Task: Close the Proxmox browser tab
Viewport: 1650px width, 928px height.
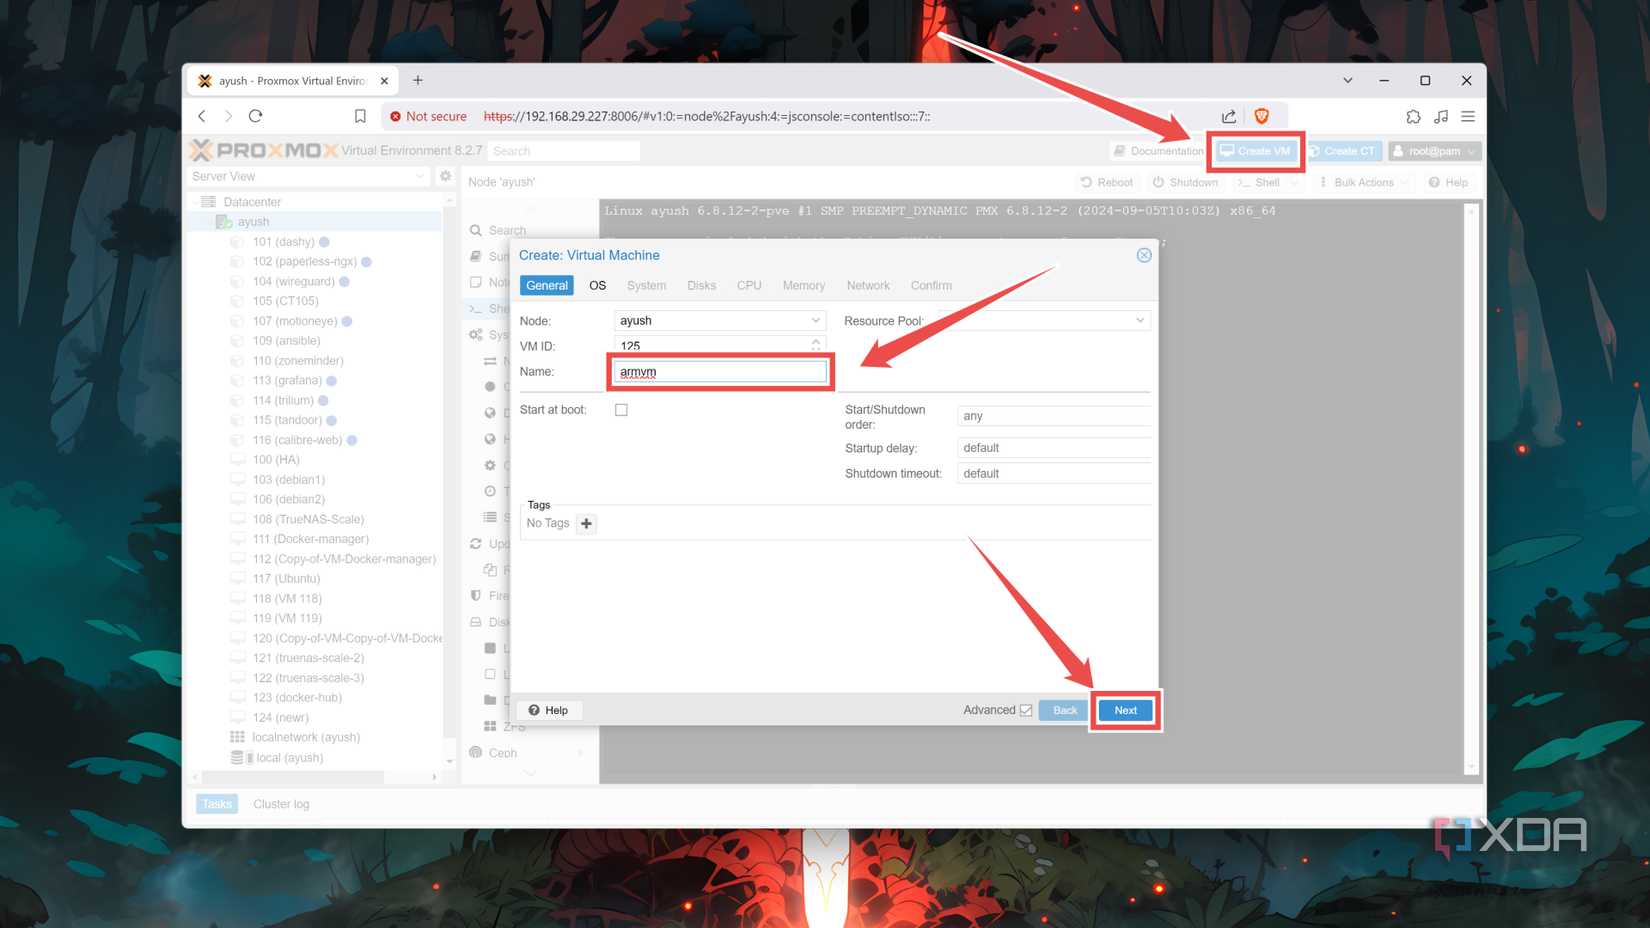Action: coord(384,81)
